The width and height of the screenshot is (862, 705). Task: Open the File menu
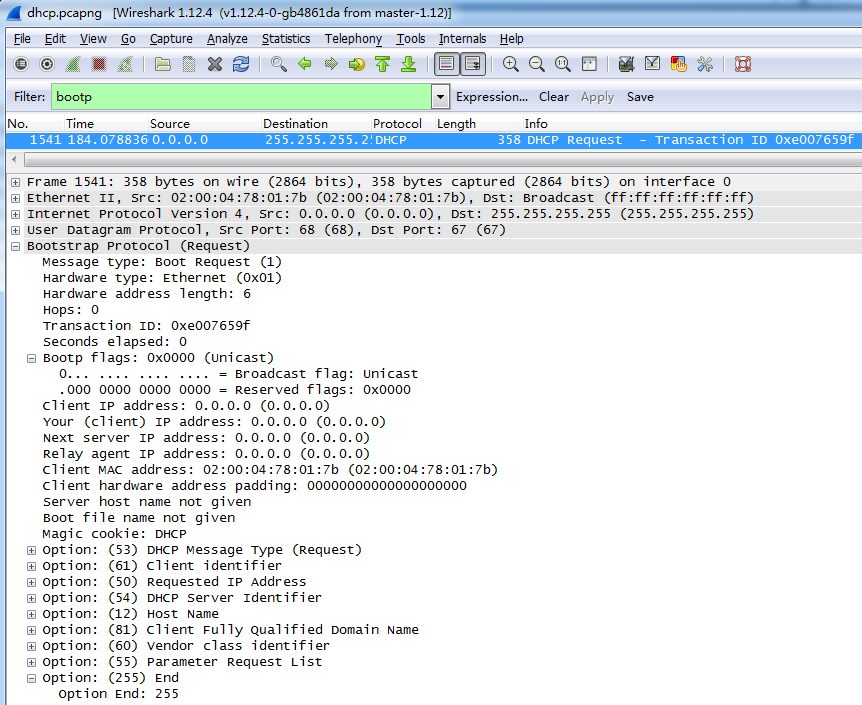pos(22,39)
